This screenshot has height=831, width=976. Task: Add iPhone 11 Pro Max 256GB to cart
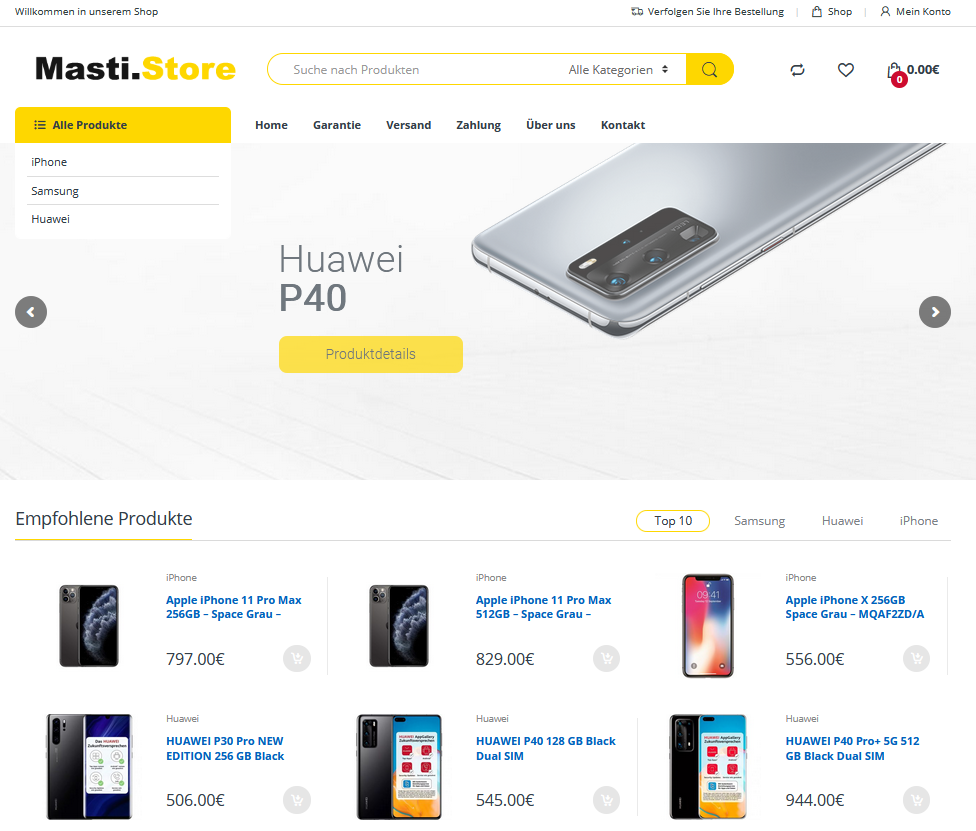pyautogui.click(x=297, y=658)
